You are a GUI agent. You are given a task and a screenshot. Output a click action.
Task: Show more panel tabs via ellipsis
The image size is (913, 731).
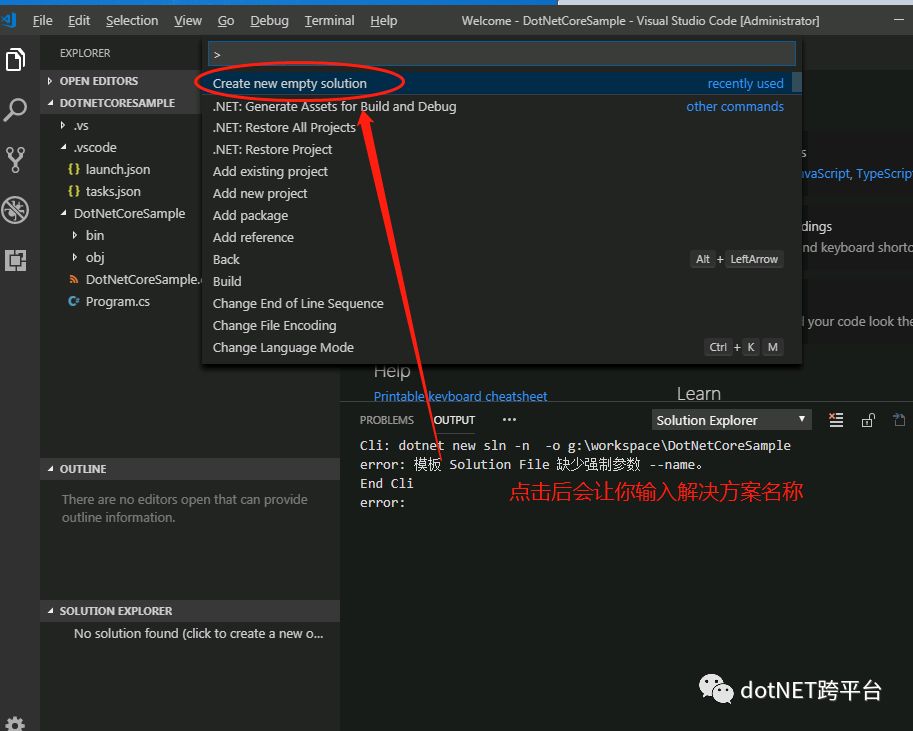[509, 419]
